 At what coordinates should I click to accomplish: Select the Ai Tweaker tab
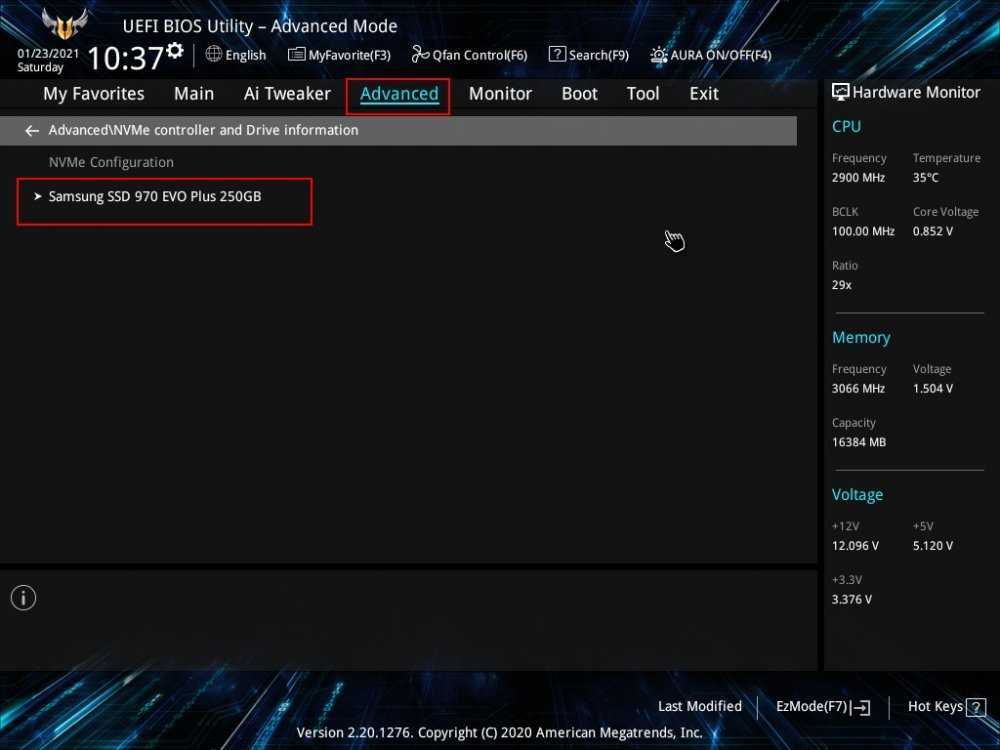pyautogui.click(x=287, y=94)
